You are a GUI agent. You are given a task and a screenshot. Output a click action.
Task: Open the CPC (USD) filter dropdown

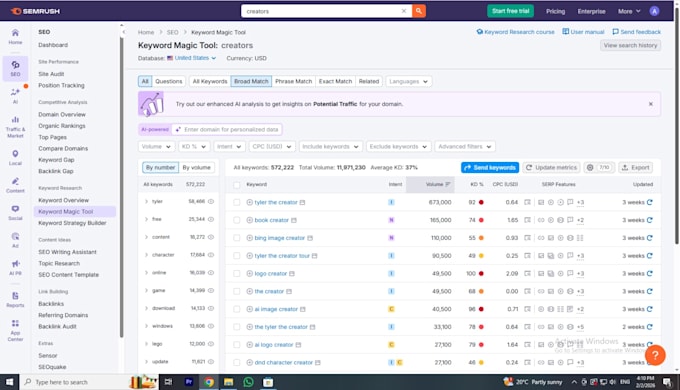click(272, 147)
